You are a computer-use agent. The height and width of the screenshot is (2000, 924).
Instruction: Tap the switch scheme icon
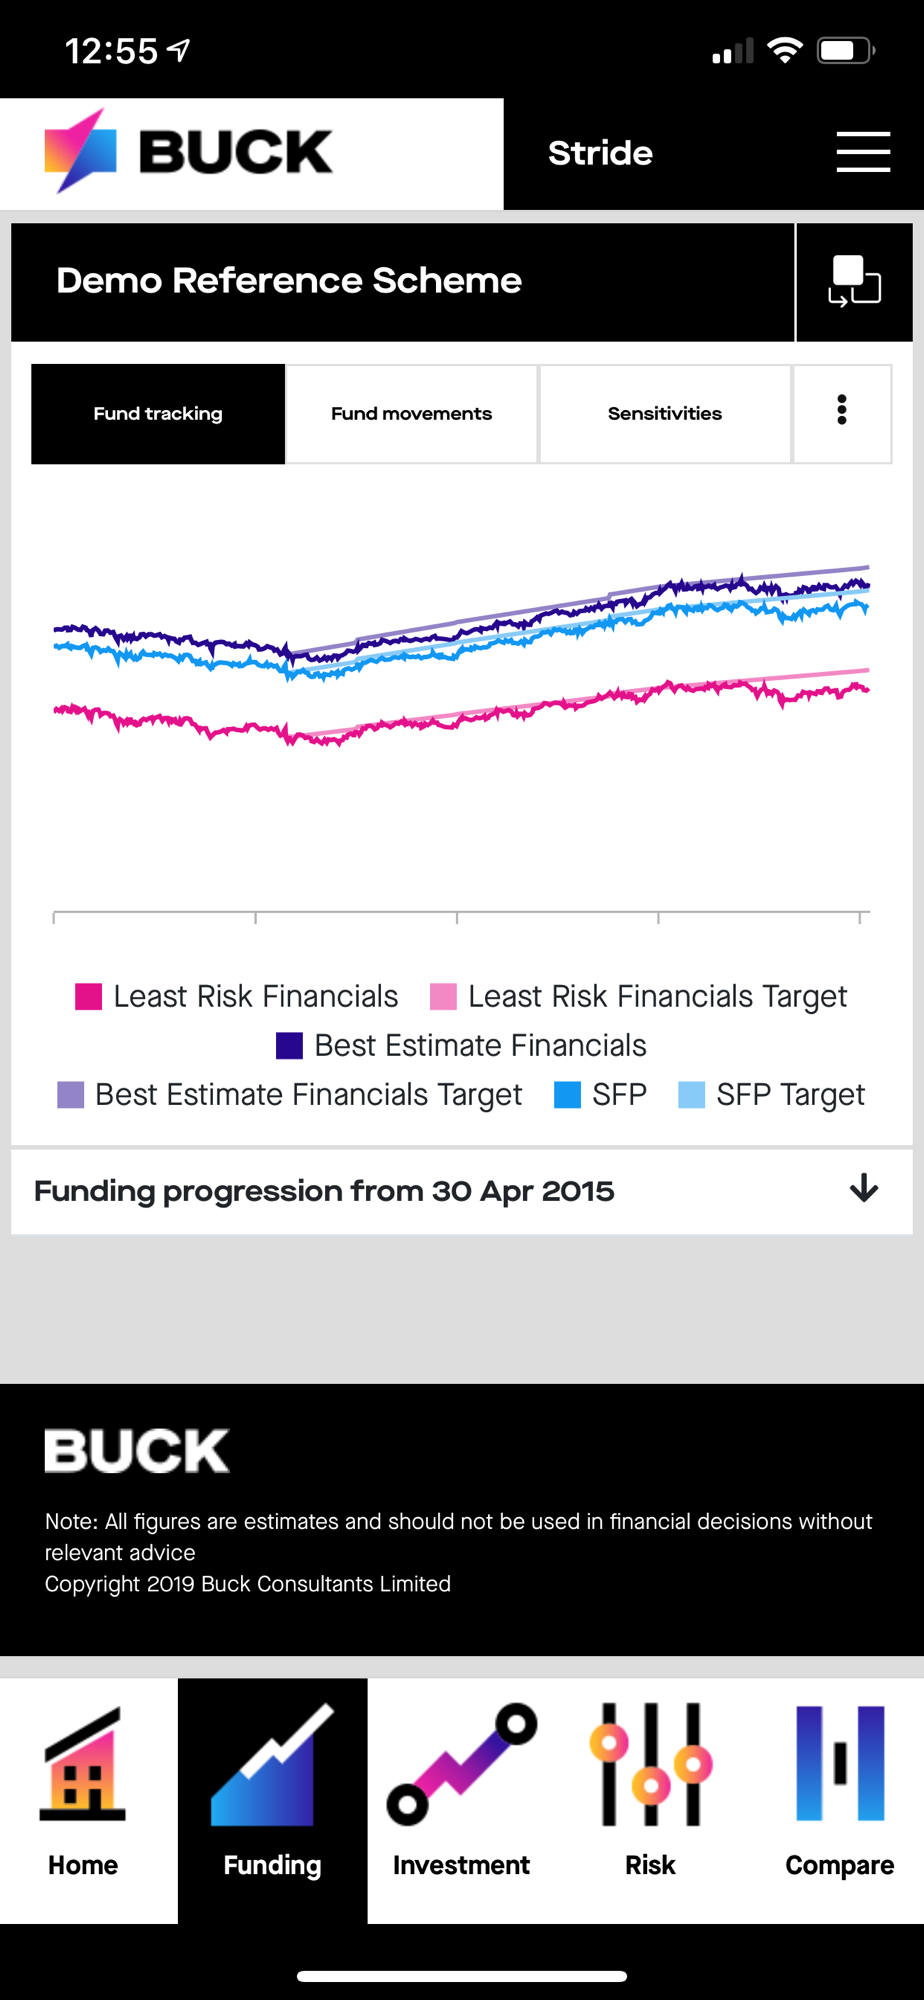(854, 281)
